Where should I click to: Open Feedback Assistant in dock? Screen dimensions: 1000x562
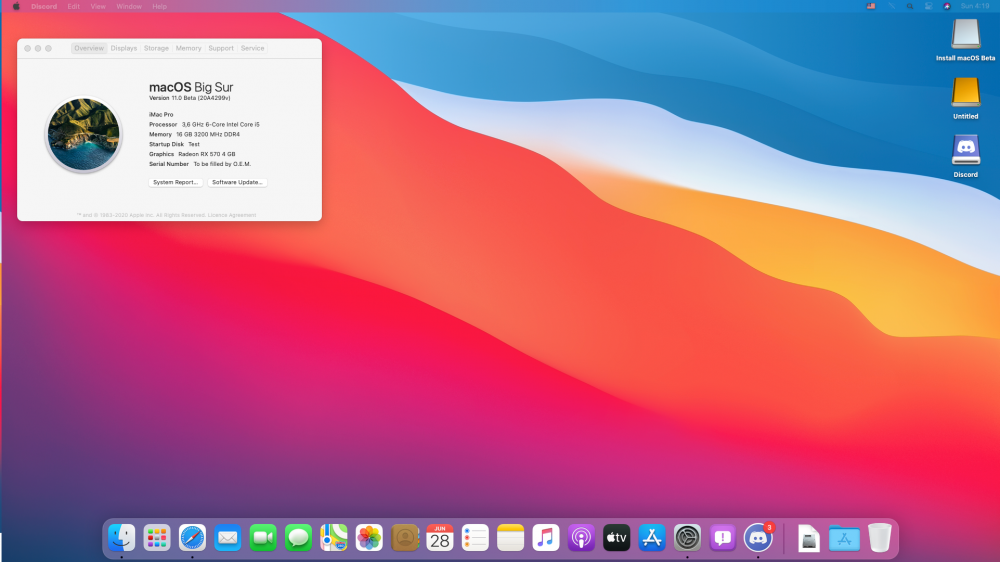(723, 538)
